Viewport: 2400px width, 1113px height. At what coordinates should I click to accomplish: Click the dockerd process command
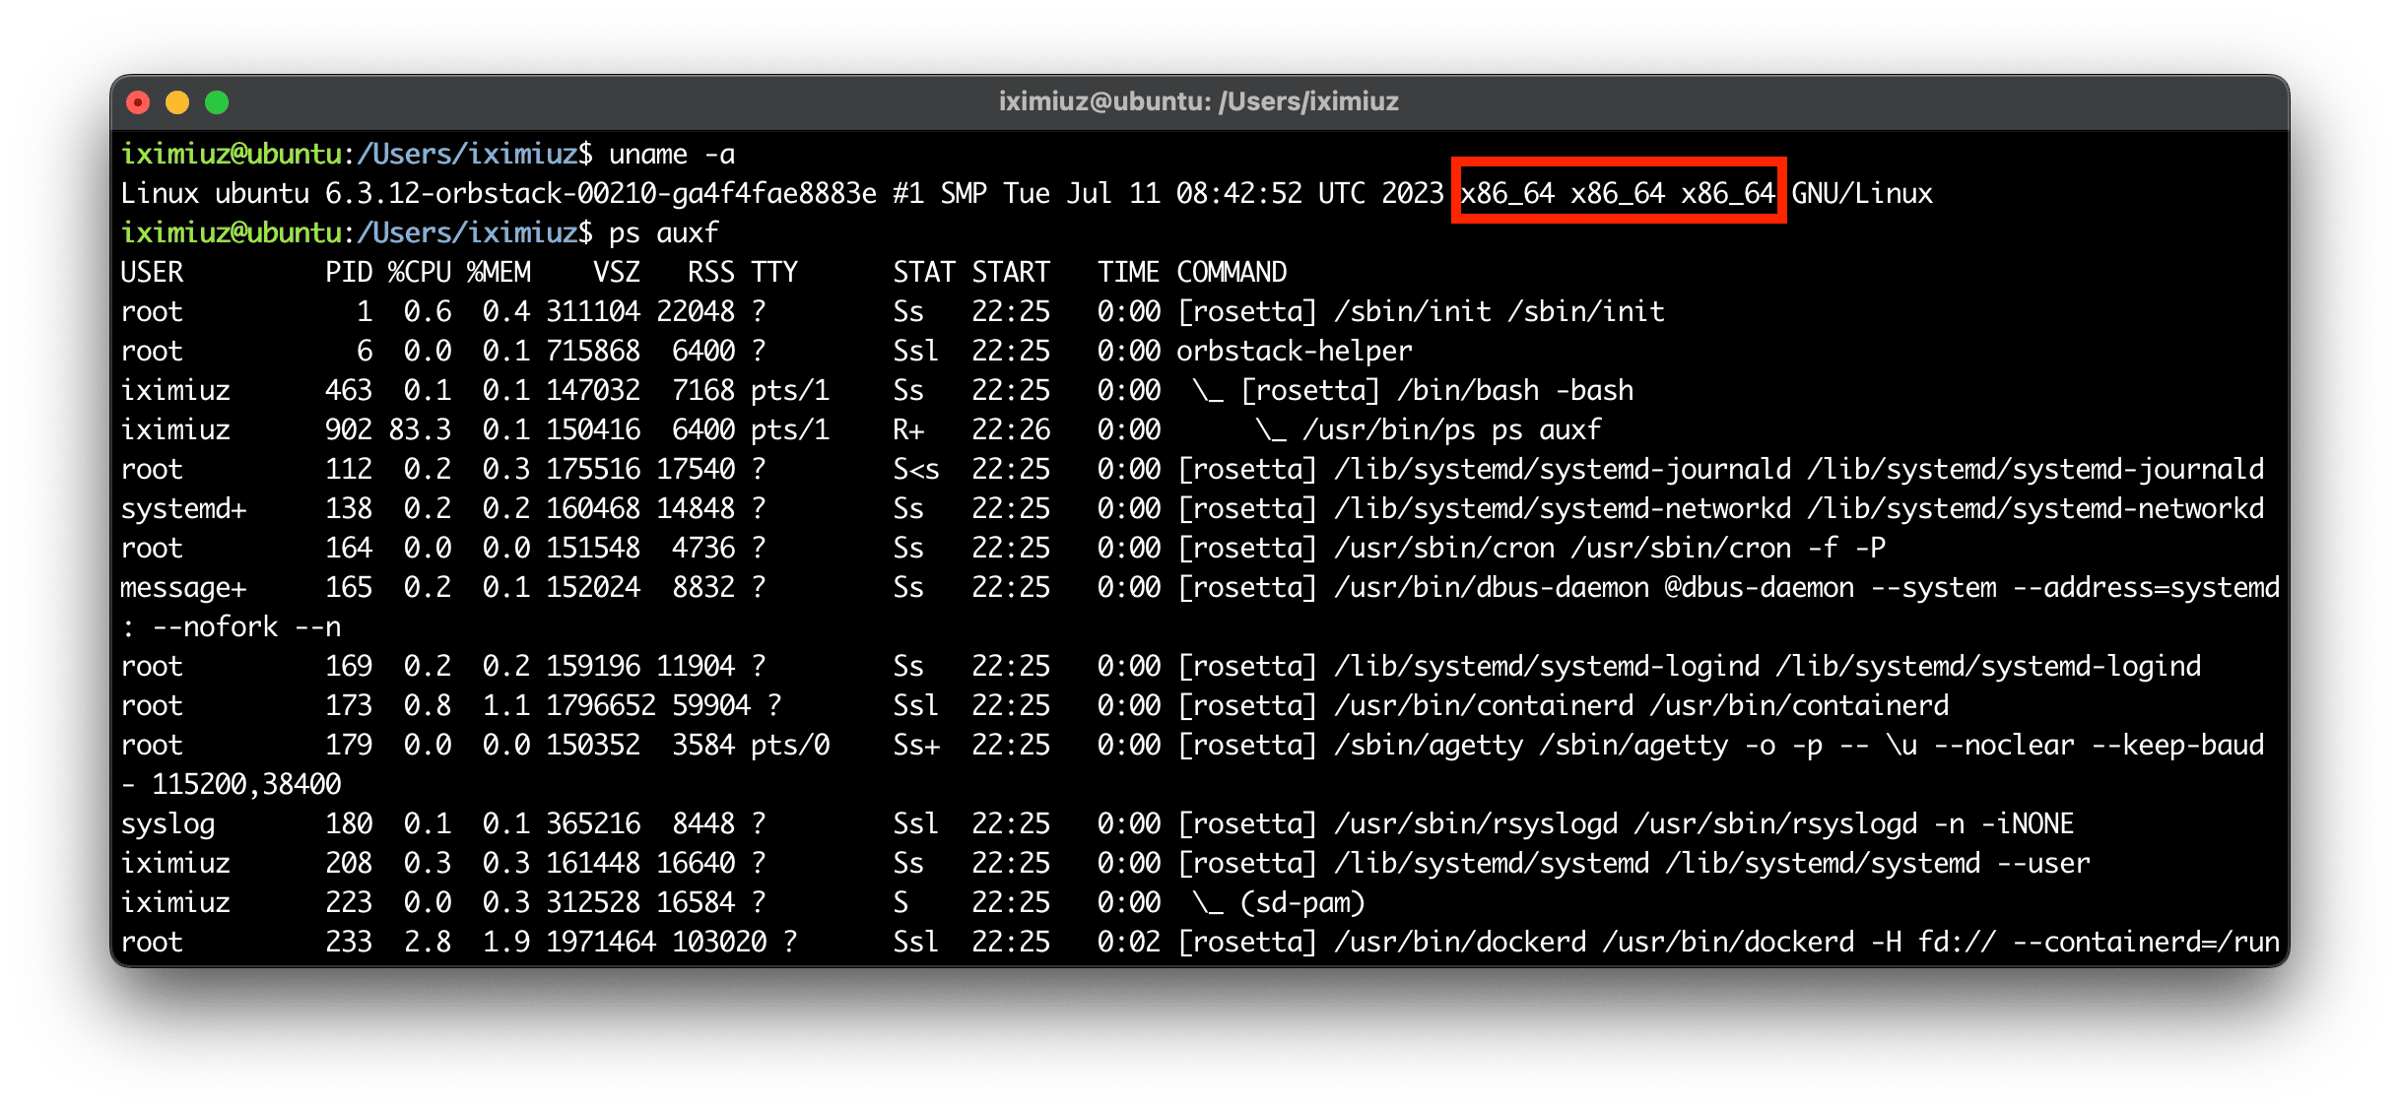[x=1728, y=943]
